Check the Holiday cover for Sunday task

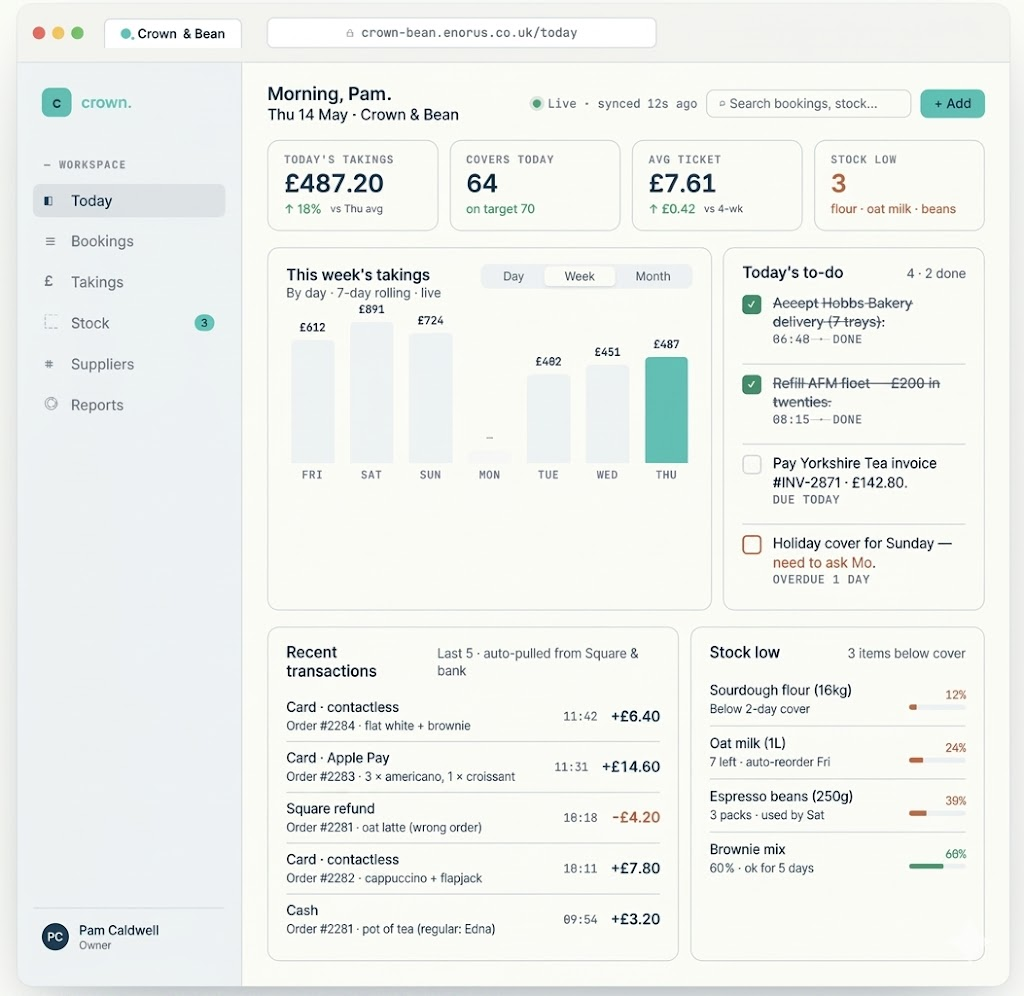[x=752, y=545]
